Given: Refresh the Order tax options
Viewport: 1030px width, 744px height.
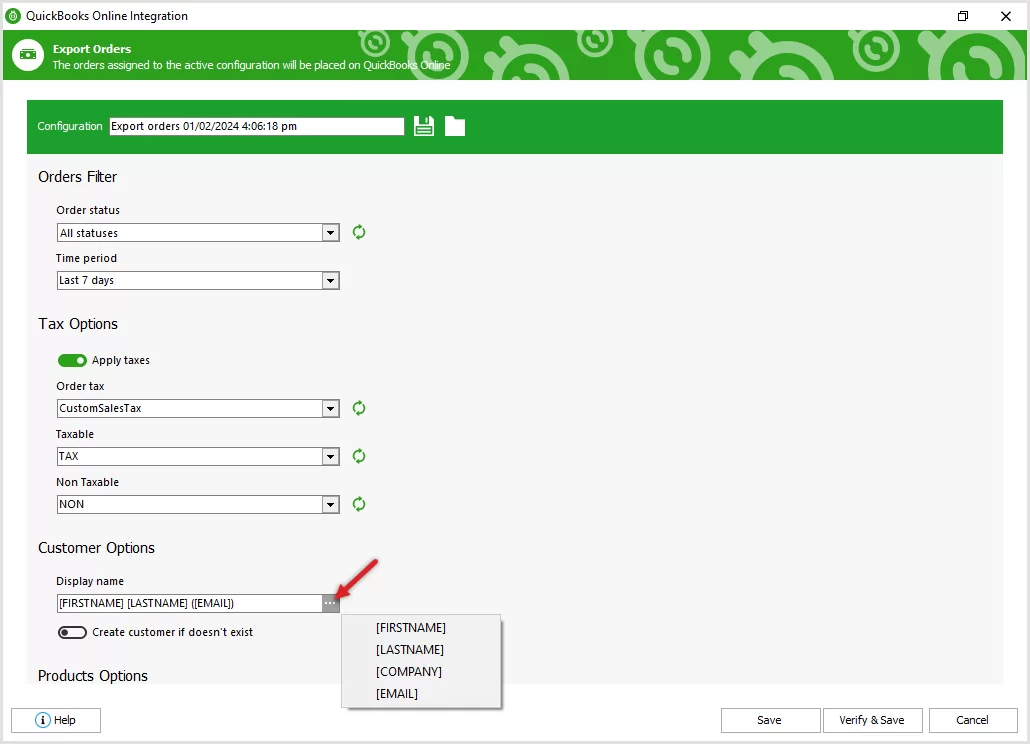Looking at the screenshot, I should [359, 408].
